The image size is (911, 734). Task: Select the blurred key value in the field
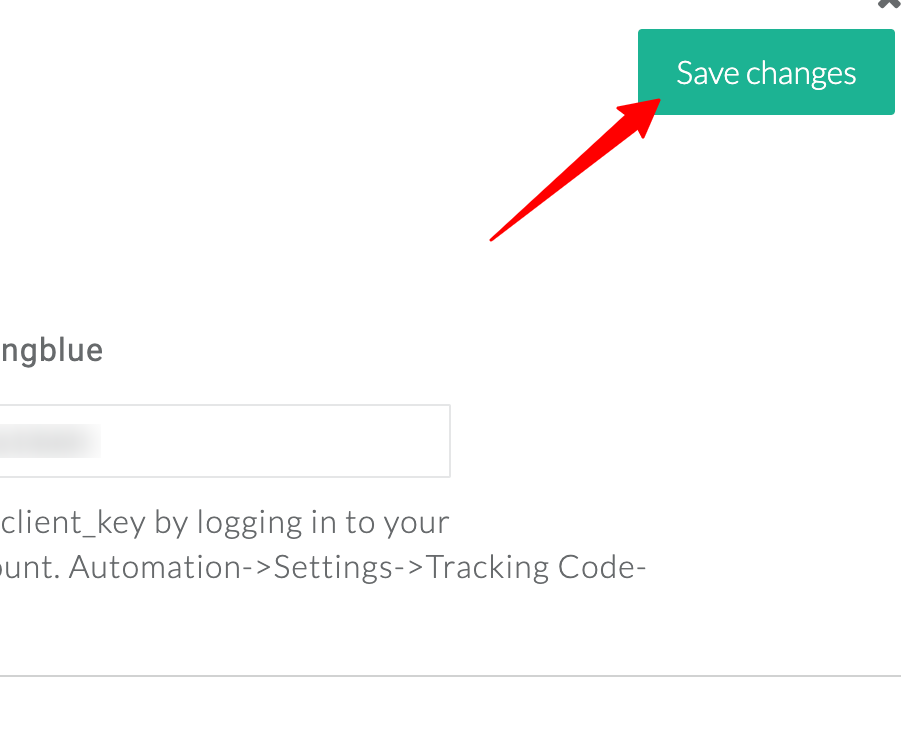(50, 441)
